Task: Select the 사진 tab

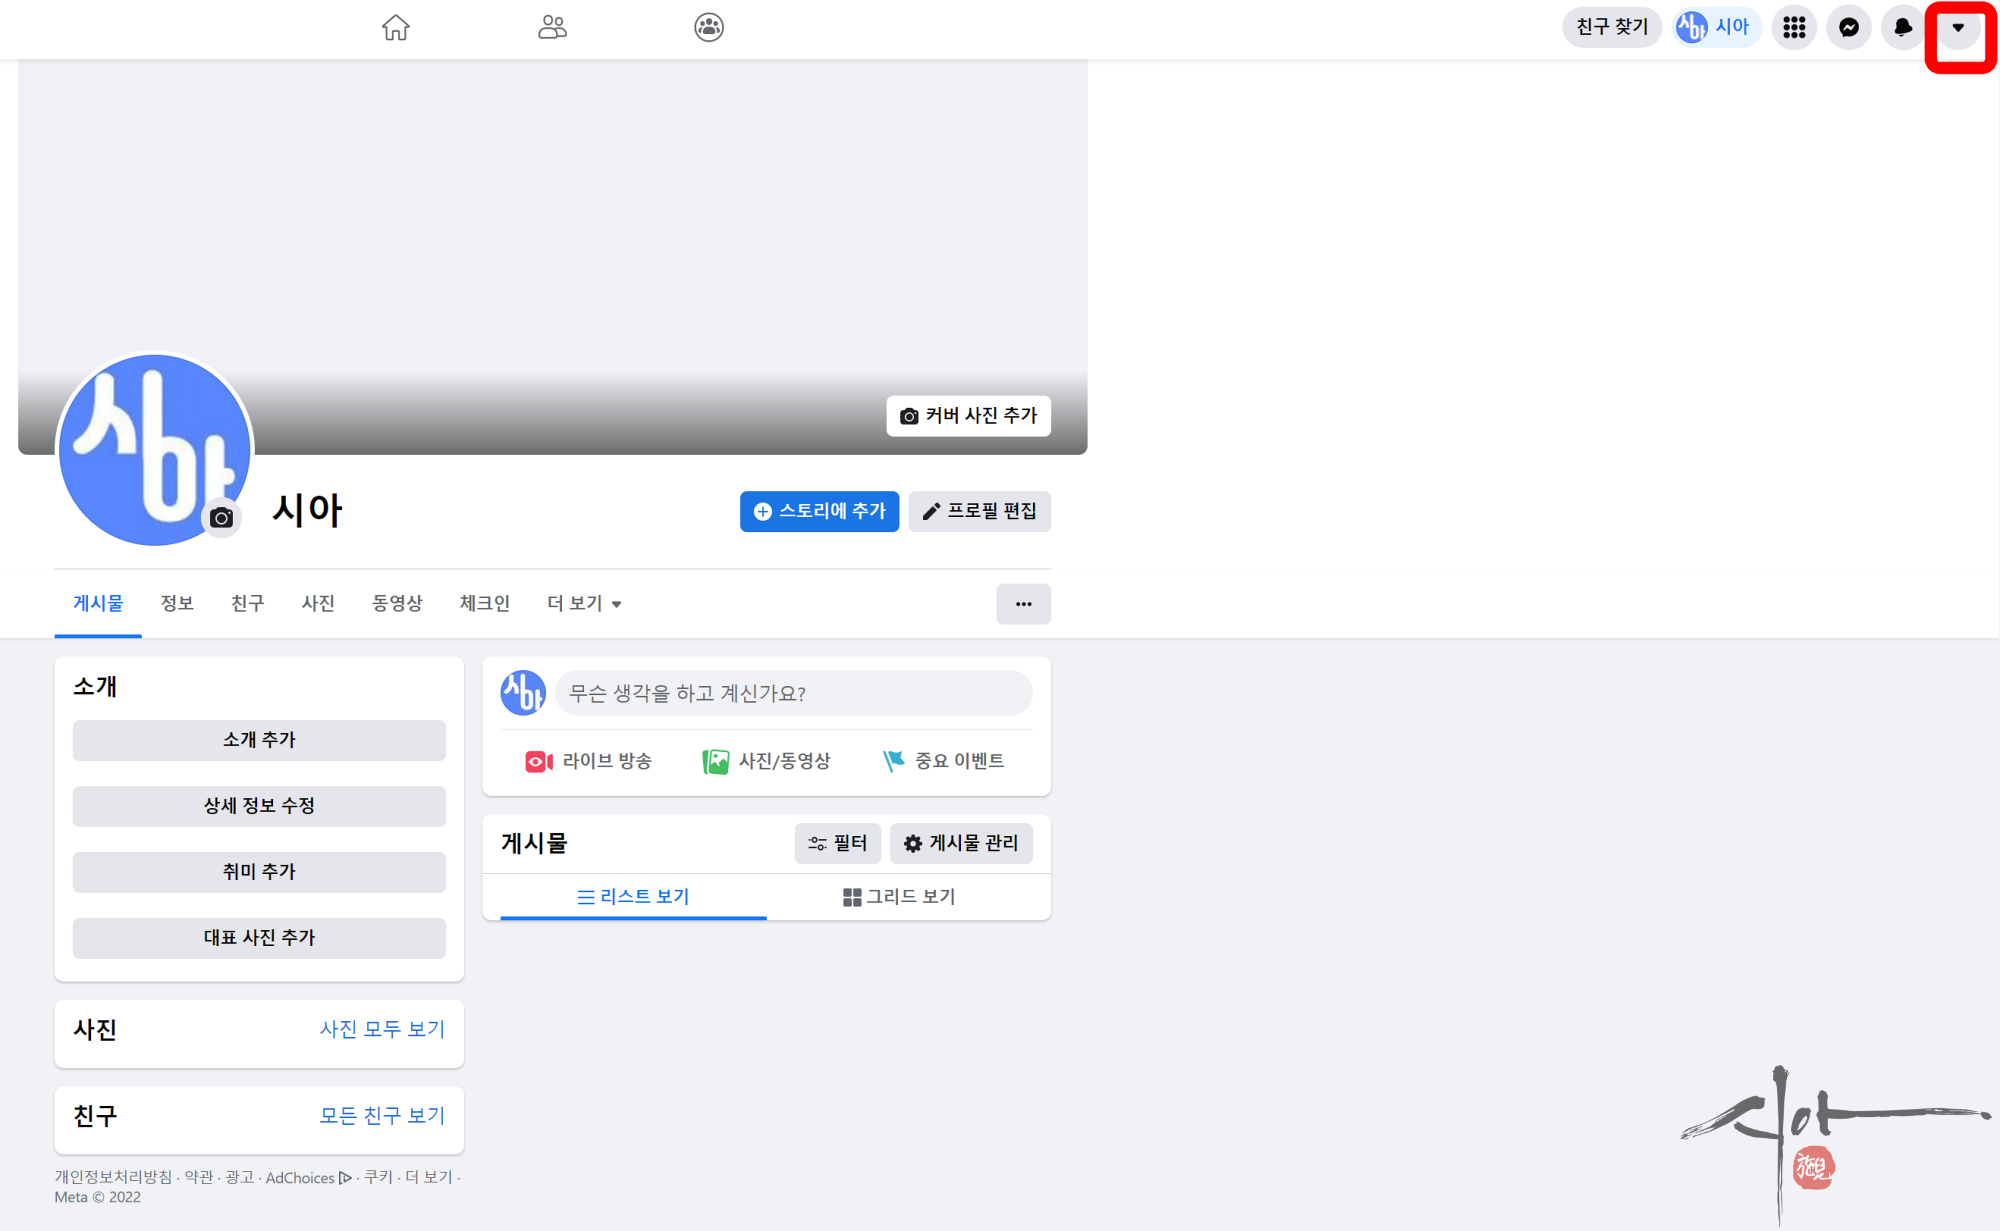Action: 318,604
